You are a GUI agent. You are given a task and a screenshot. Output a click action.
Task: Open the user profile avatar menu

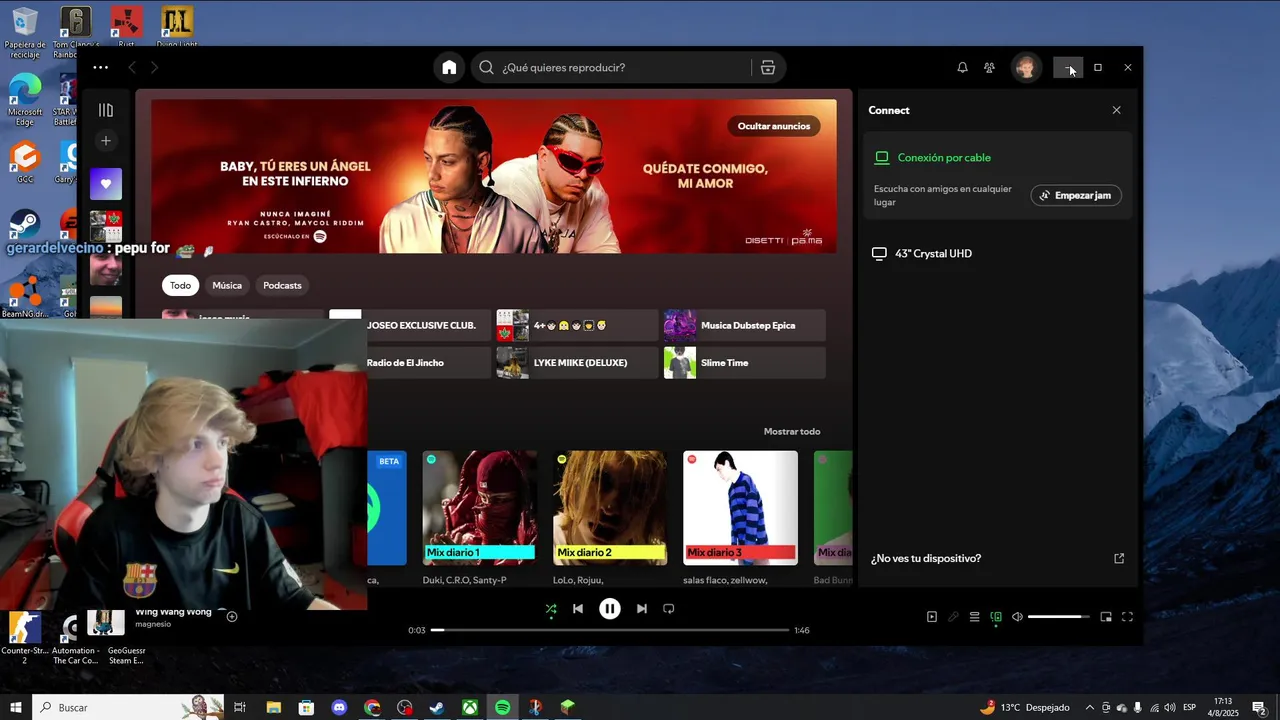click(x=1025, y=67)
